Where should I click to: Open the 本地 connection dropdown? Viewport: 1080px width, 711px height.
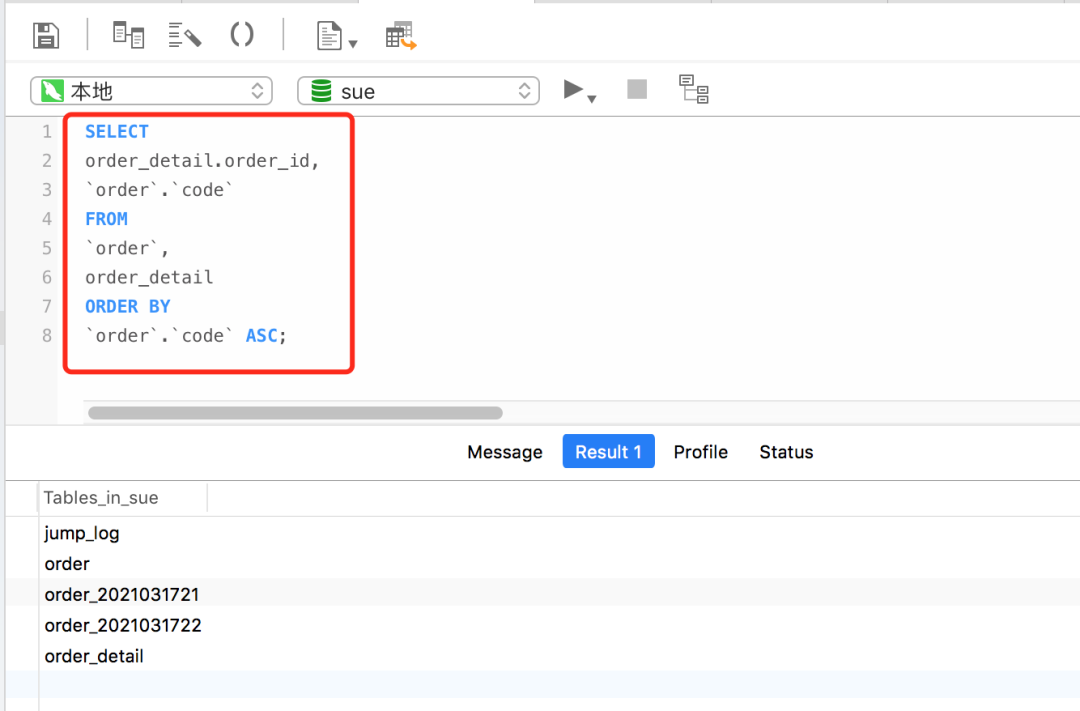point(150,90)
